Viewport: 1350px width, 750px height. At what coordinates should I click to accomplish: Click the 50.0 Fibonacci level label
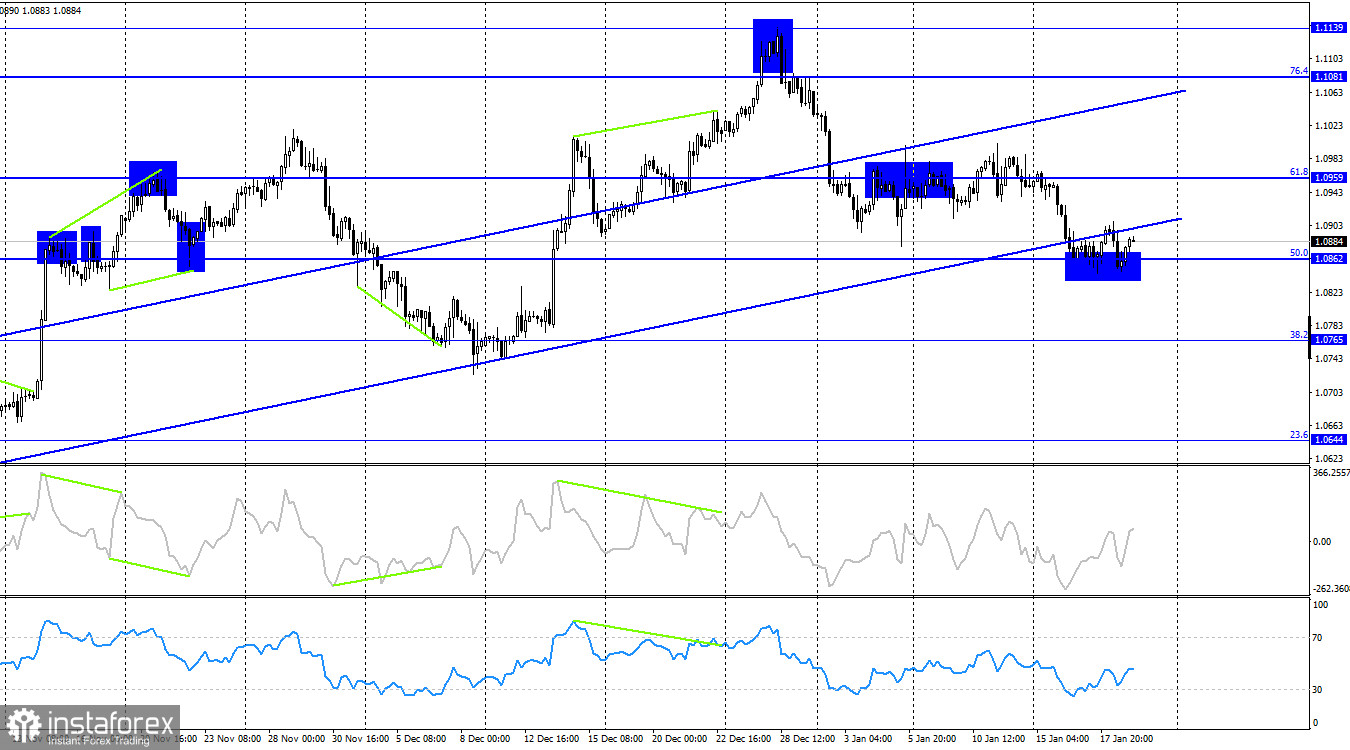click(x=1298, y=253)
